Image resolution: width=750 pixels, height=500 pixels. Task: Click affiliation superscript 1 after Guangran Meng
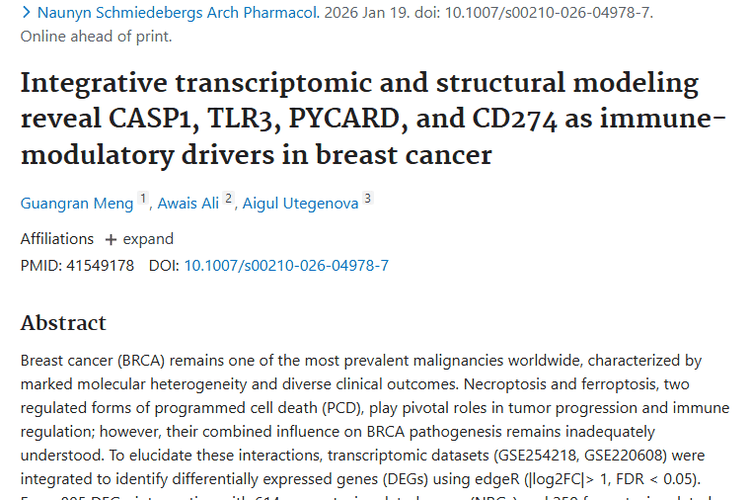(x=143, y=199)
